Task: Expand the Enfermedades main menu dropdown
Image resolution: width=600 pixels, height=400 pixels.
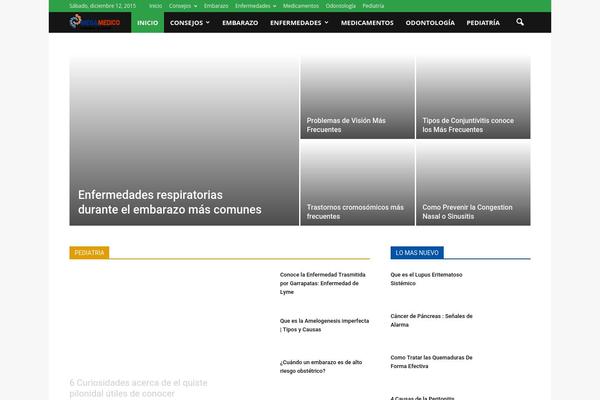Action: click(299, 22)
